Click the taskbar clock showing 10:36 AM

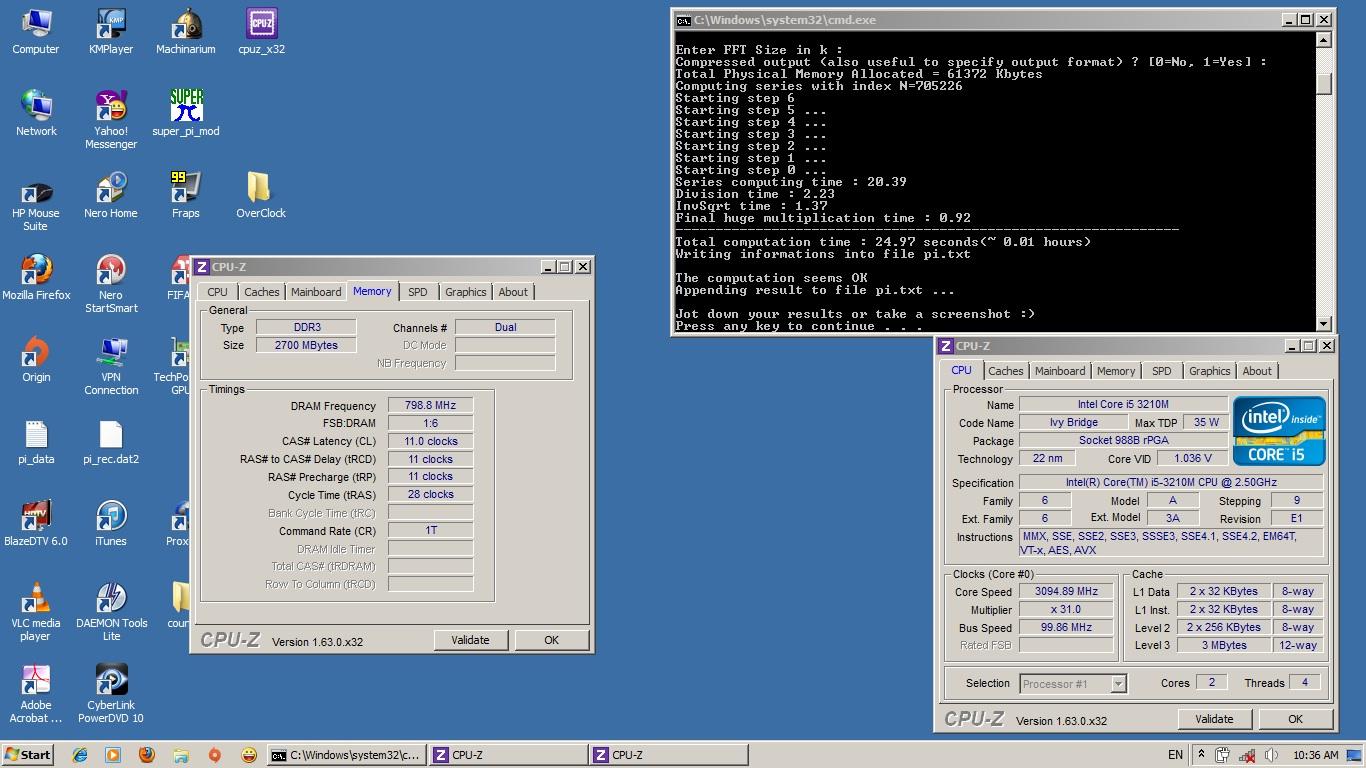tap(1315, 755)
